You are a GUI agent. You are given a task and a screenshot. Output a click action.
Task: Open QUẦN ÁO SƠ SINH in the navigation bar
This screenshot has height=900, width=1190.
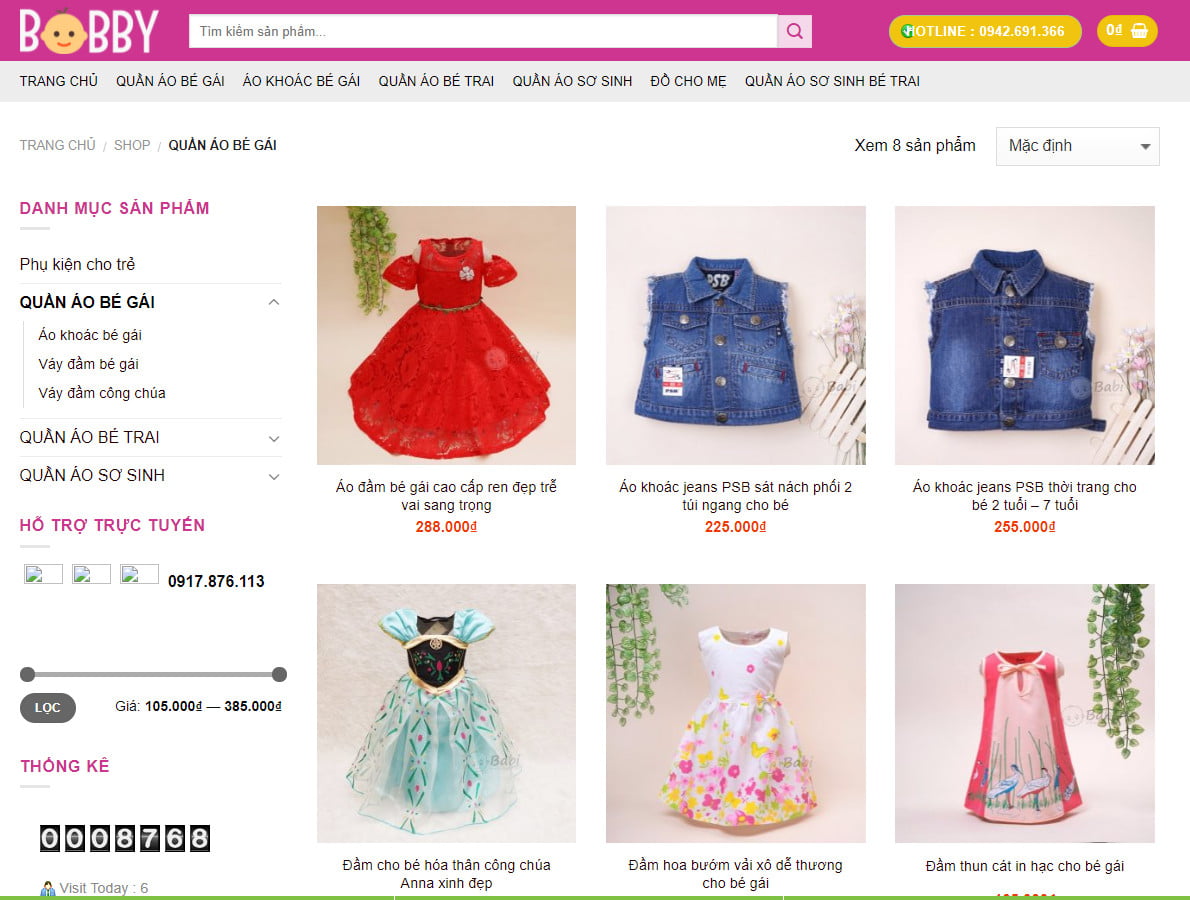coord(572,81)
